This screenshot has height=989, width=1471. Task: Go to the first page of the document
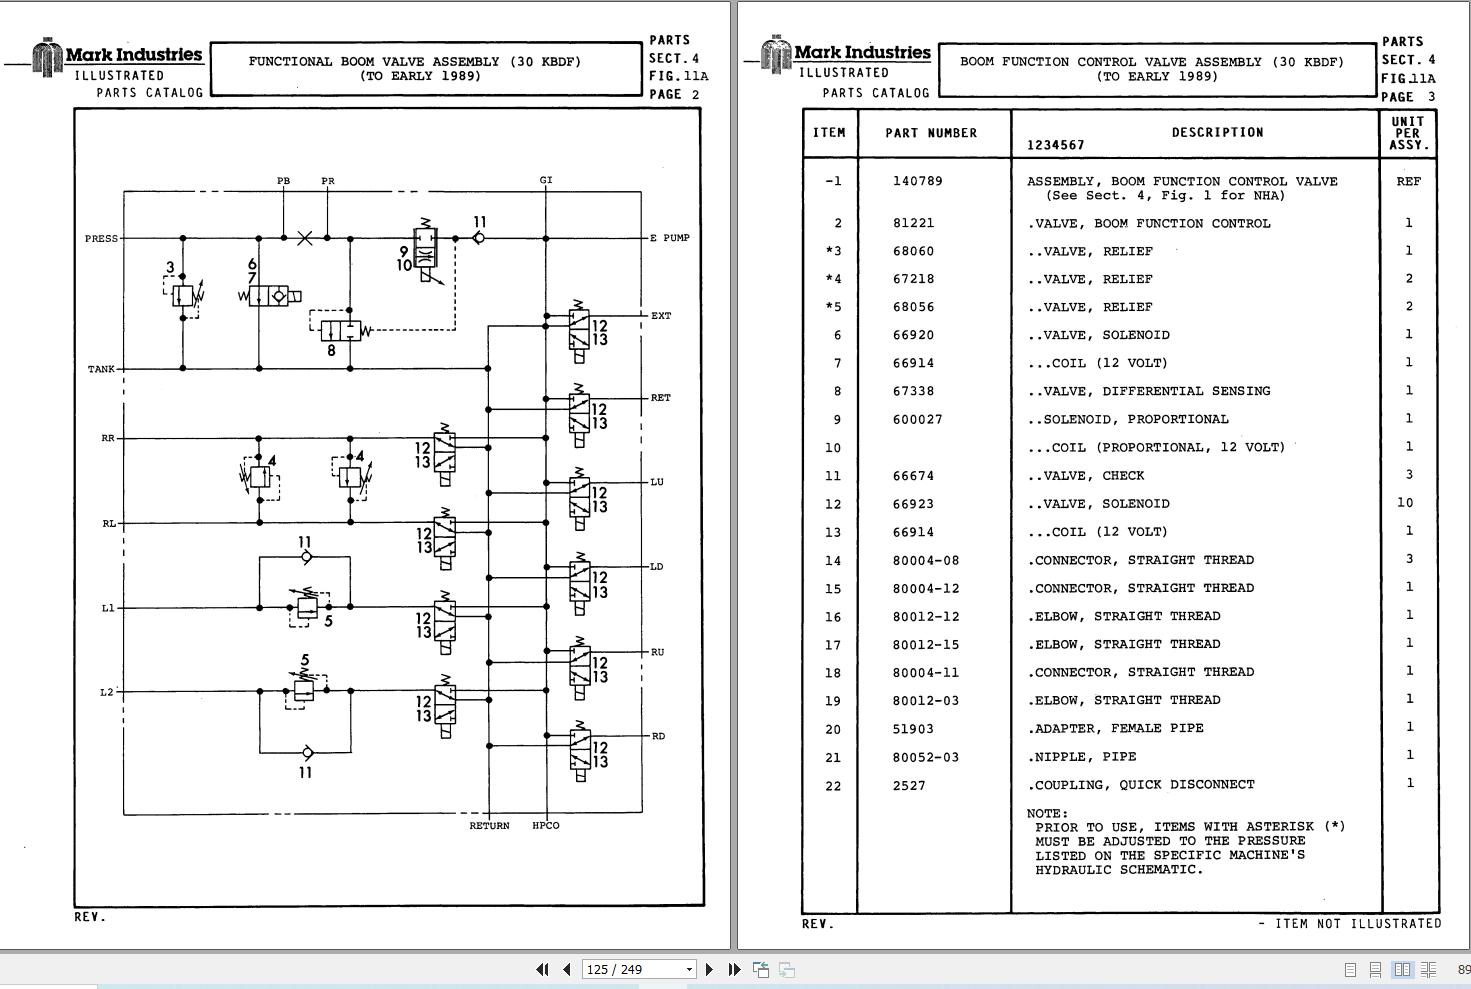[x=542, y=969]
